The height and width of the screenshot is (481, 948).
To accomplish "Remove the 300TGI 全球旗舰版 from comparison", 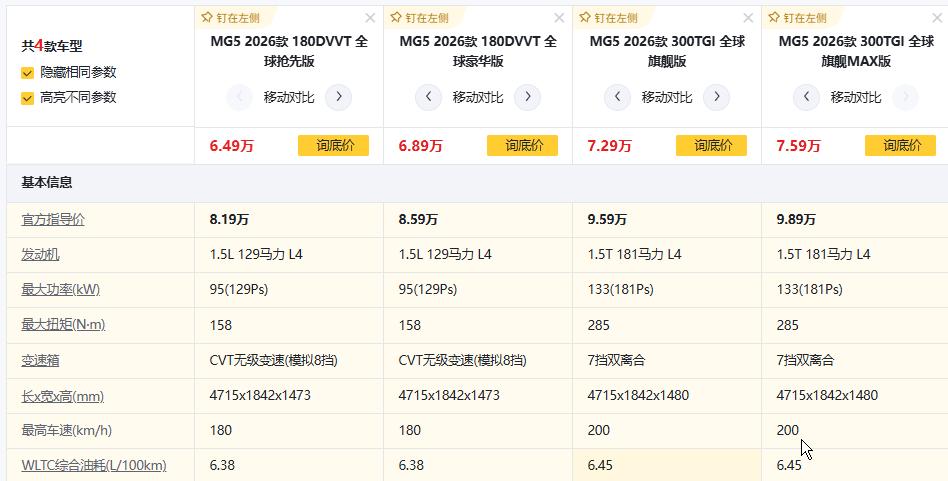I will coord(748,18).
